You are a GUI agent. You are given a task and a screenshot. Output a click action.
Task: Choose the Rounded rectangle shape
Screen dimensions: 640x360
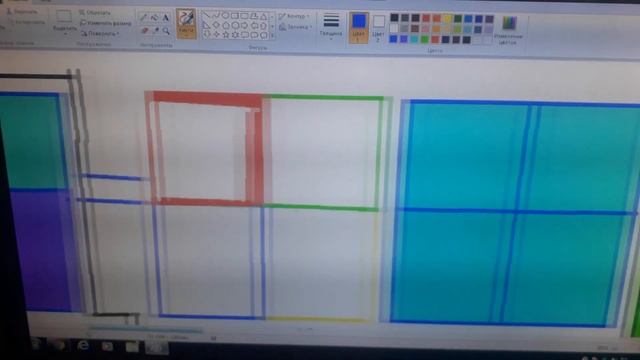244,16
